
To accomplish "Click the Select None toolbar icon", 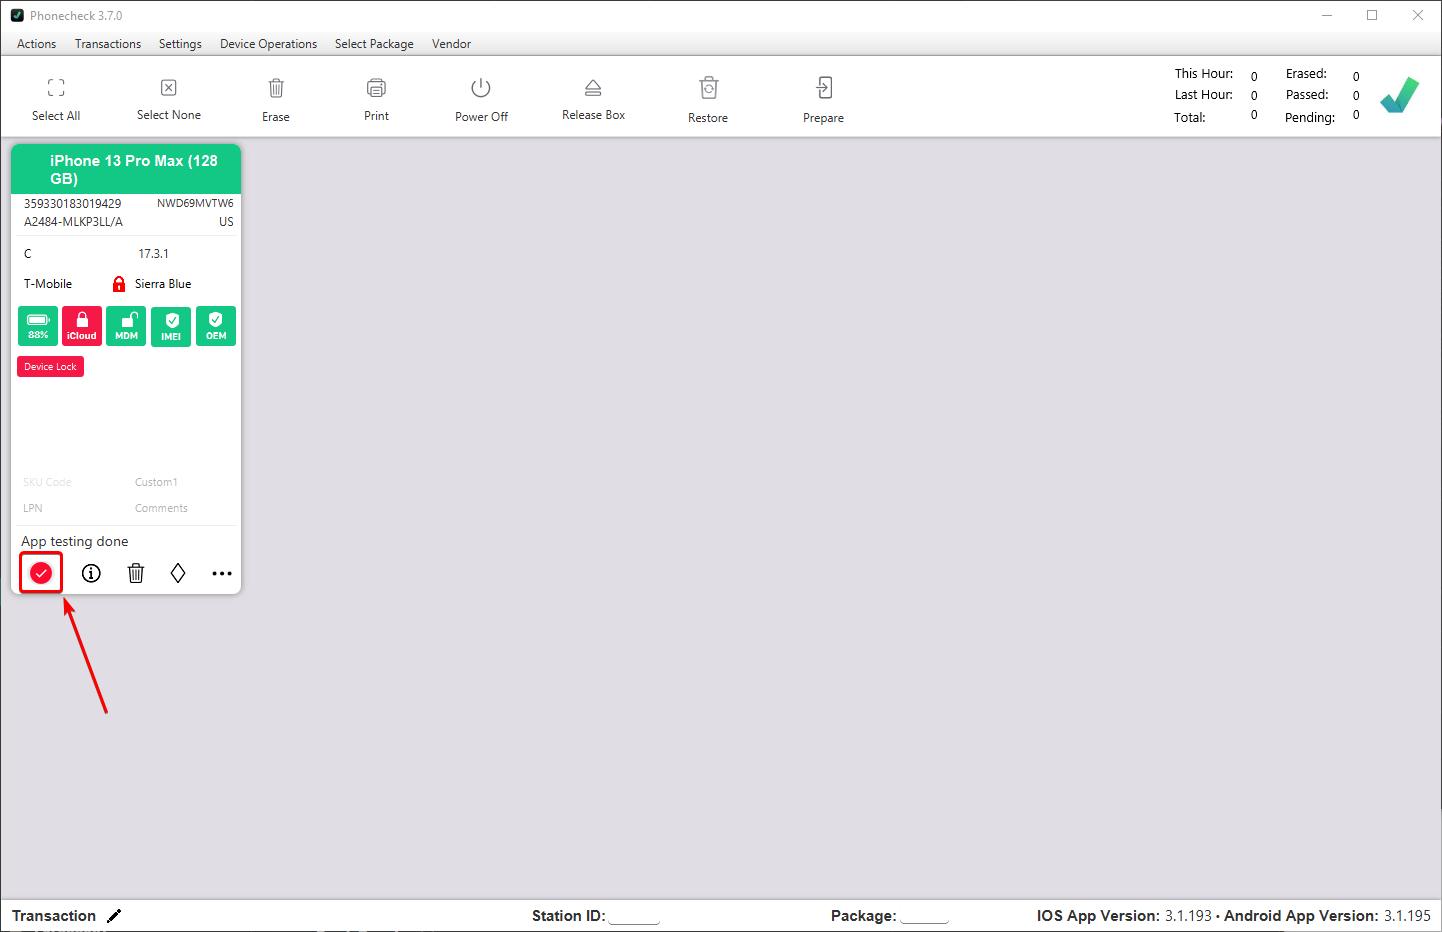I will 169,88.
